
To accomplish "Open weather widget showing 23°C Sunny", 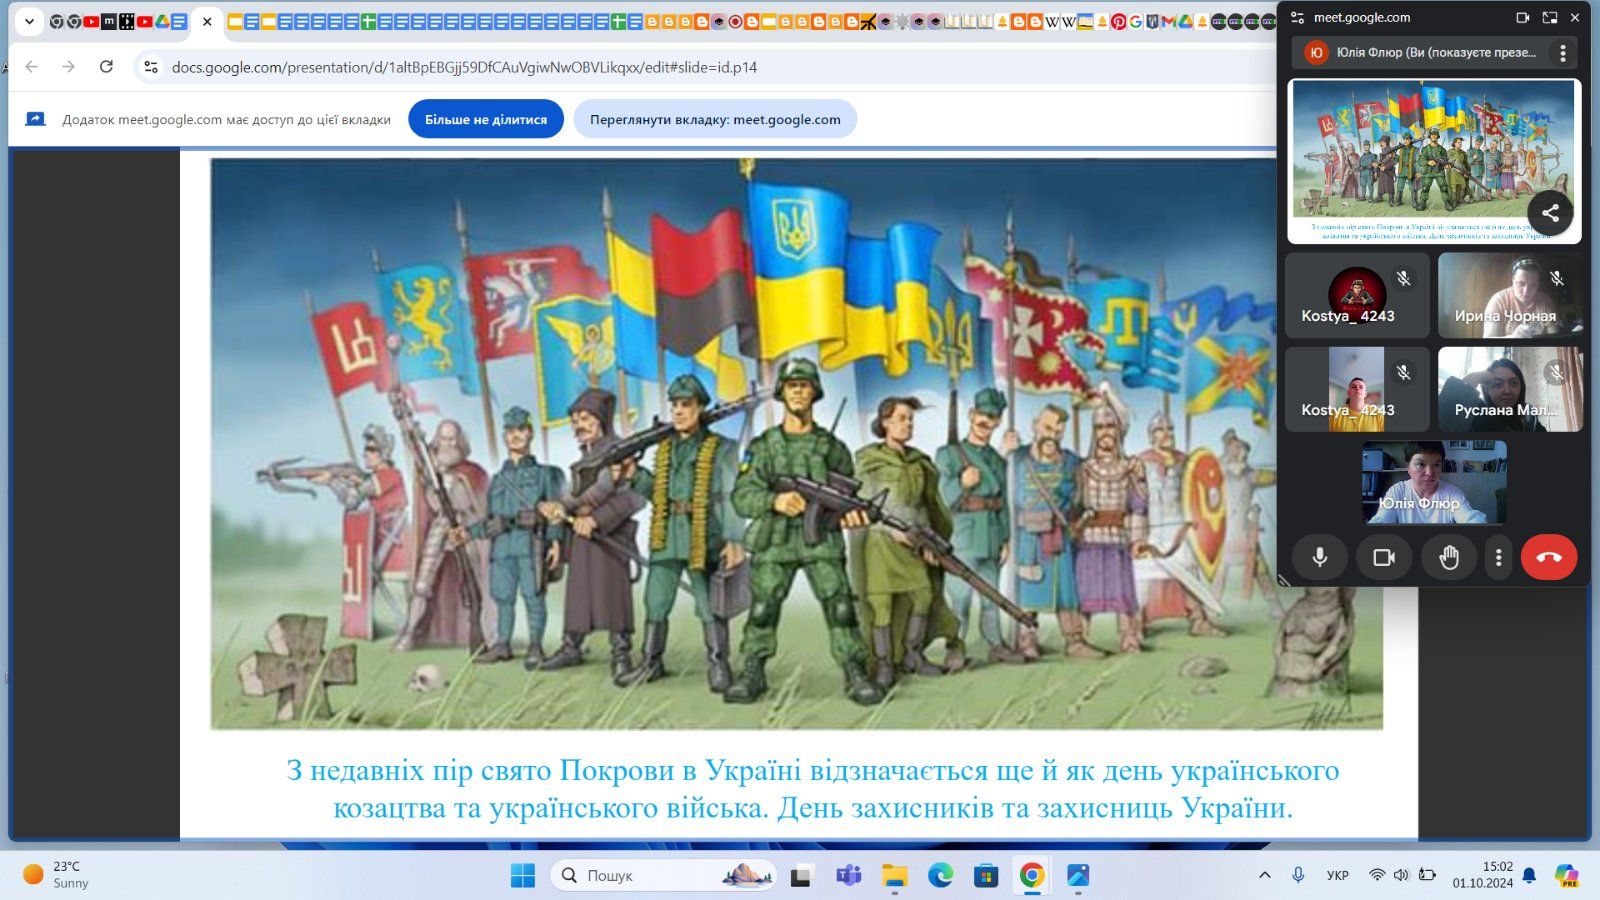I will (x=57, y=875).
